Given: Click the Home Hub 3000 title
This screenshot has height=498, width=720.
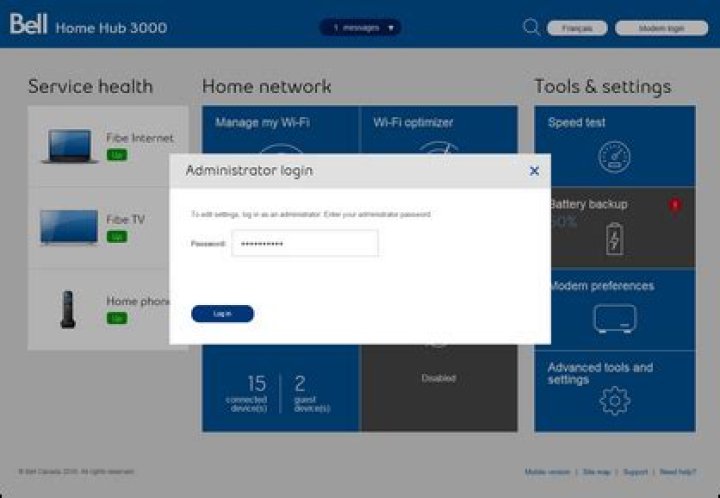Looking at the screenshot, I should pyautogui.click(x=111, y=28).
